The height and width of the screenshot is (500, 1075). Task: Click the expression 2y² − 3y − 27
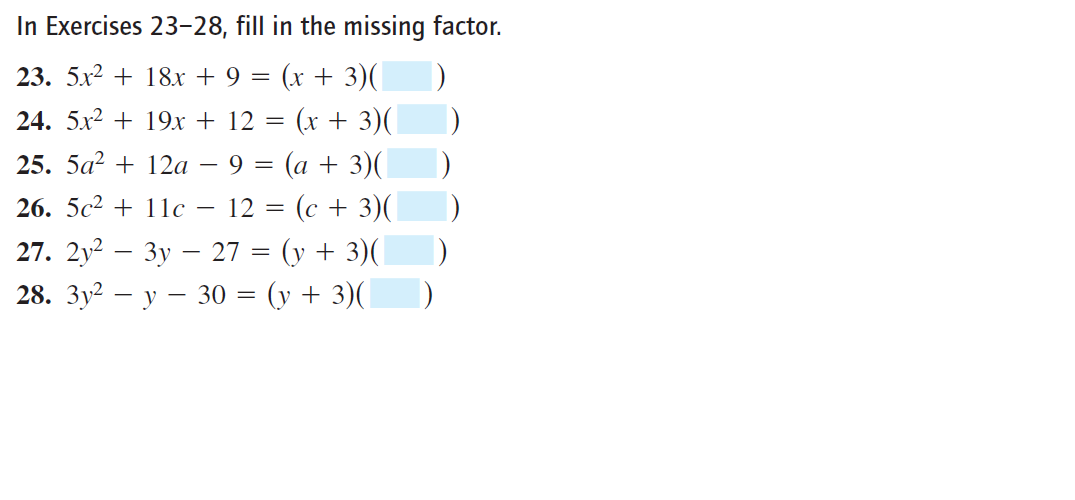(x=153, y=252)
